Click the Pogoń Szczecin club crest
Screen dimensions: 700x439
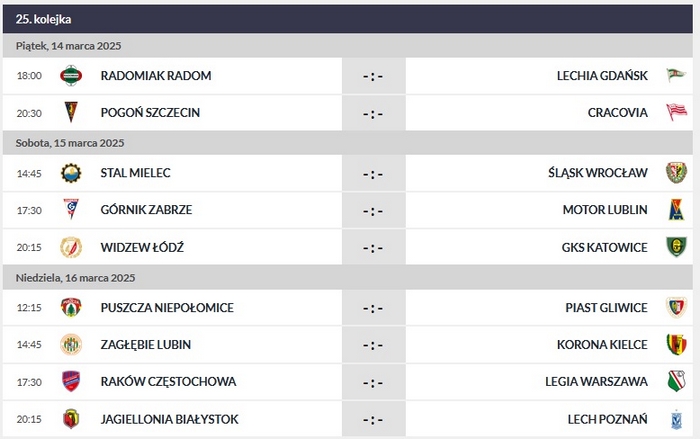(70, 113)
